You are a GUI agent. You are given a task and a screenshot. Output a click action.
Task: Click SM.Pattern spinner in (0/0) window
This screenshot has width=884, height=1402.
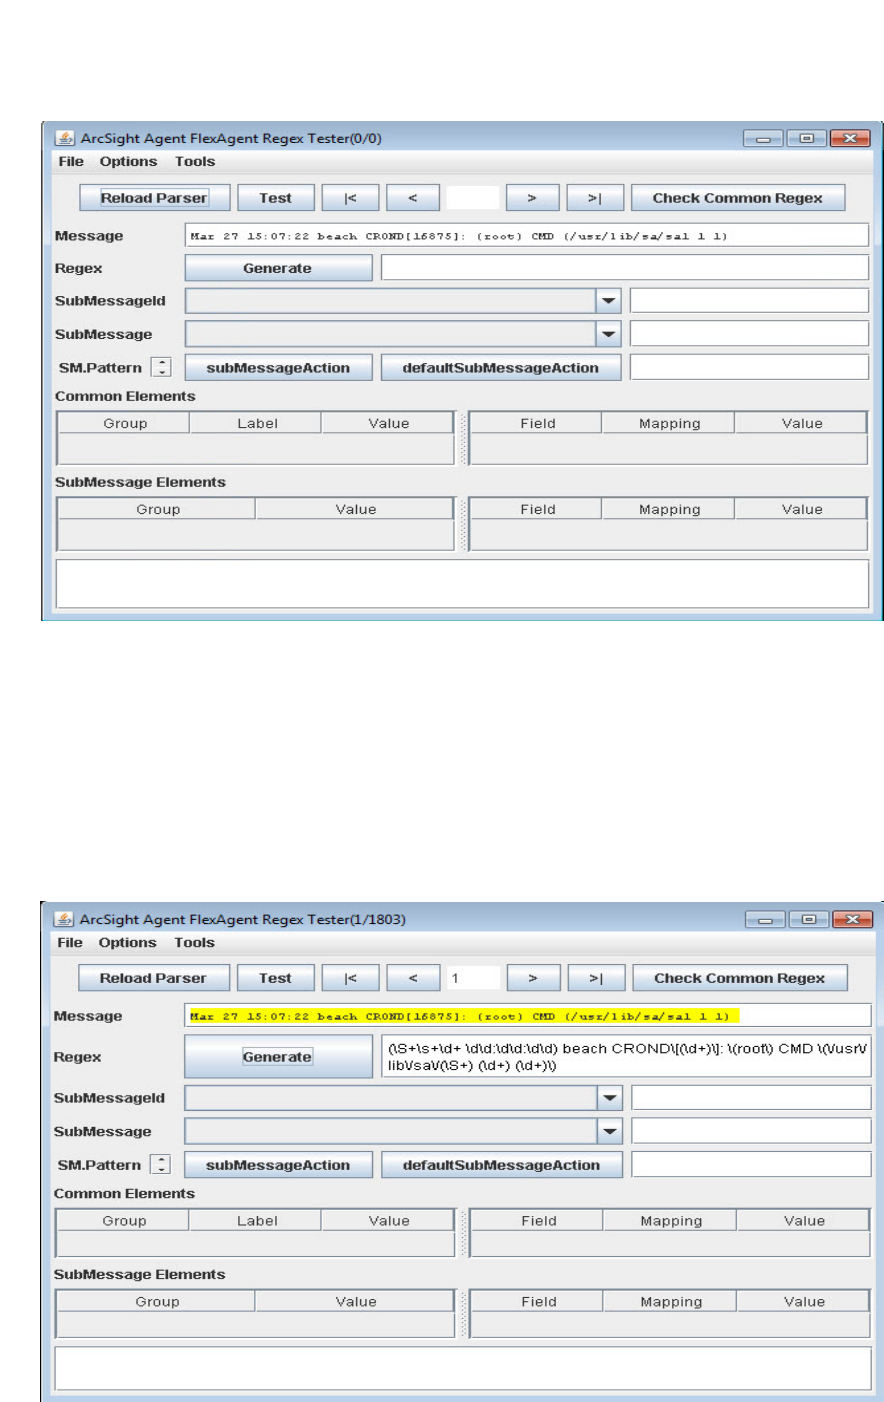[162, 367]
